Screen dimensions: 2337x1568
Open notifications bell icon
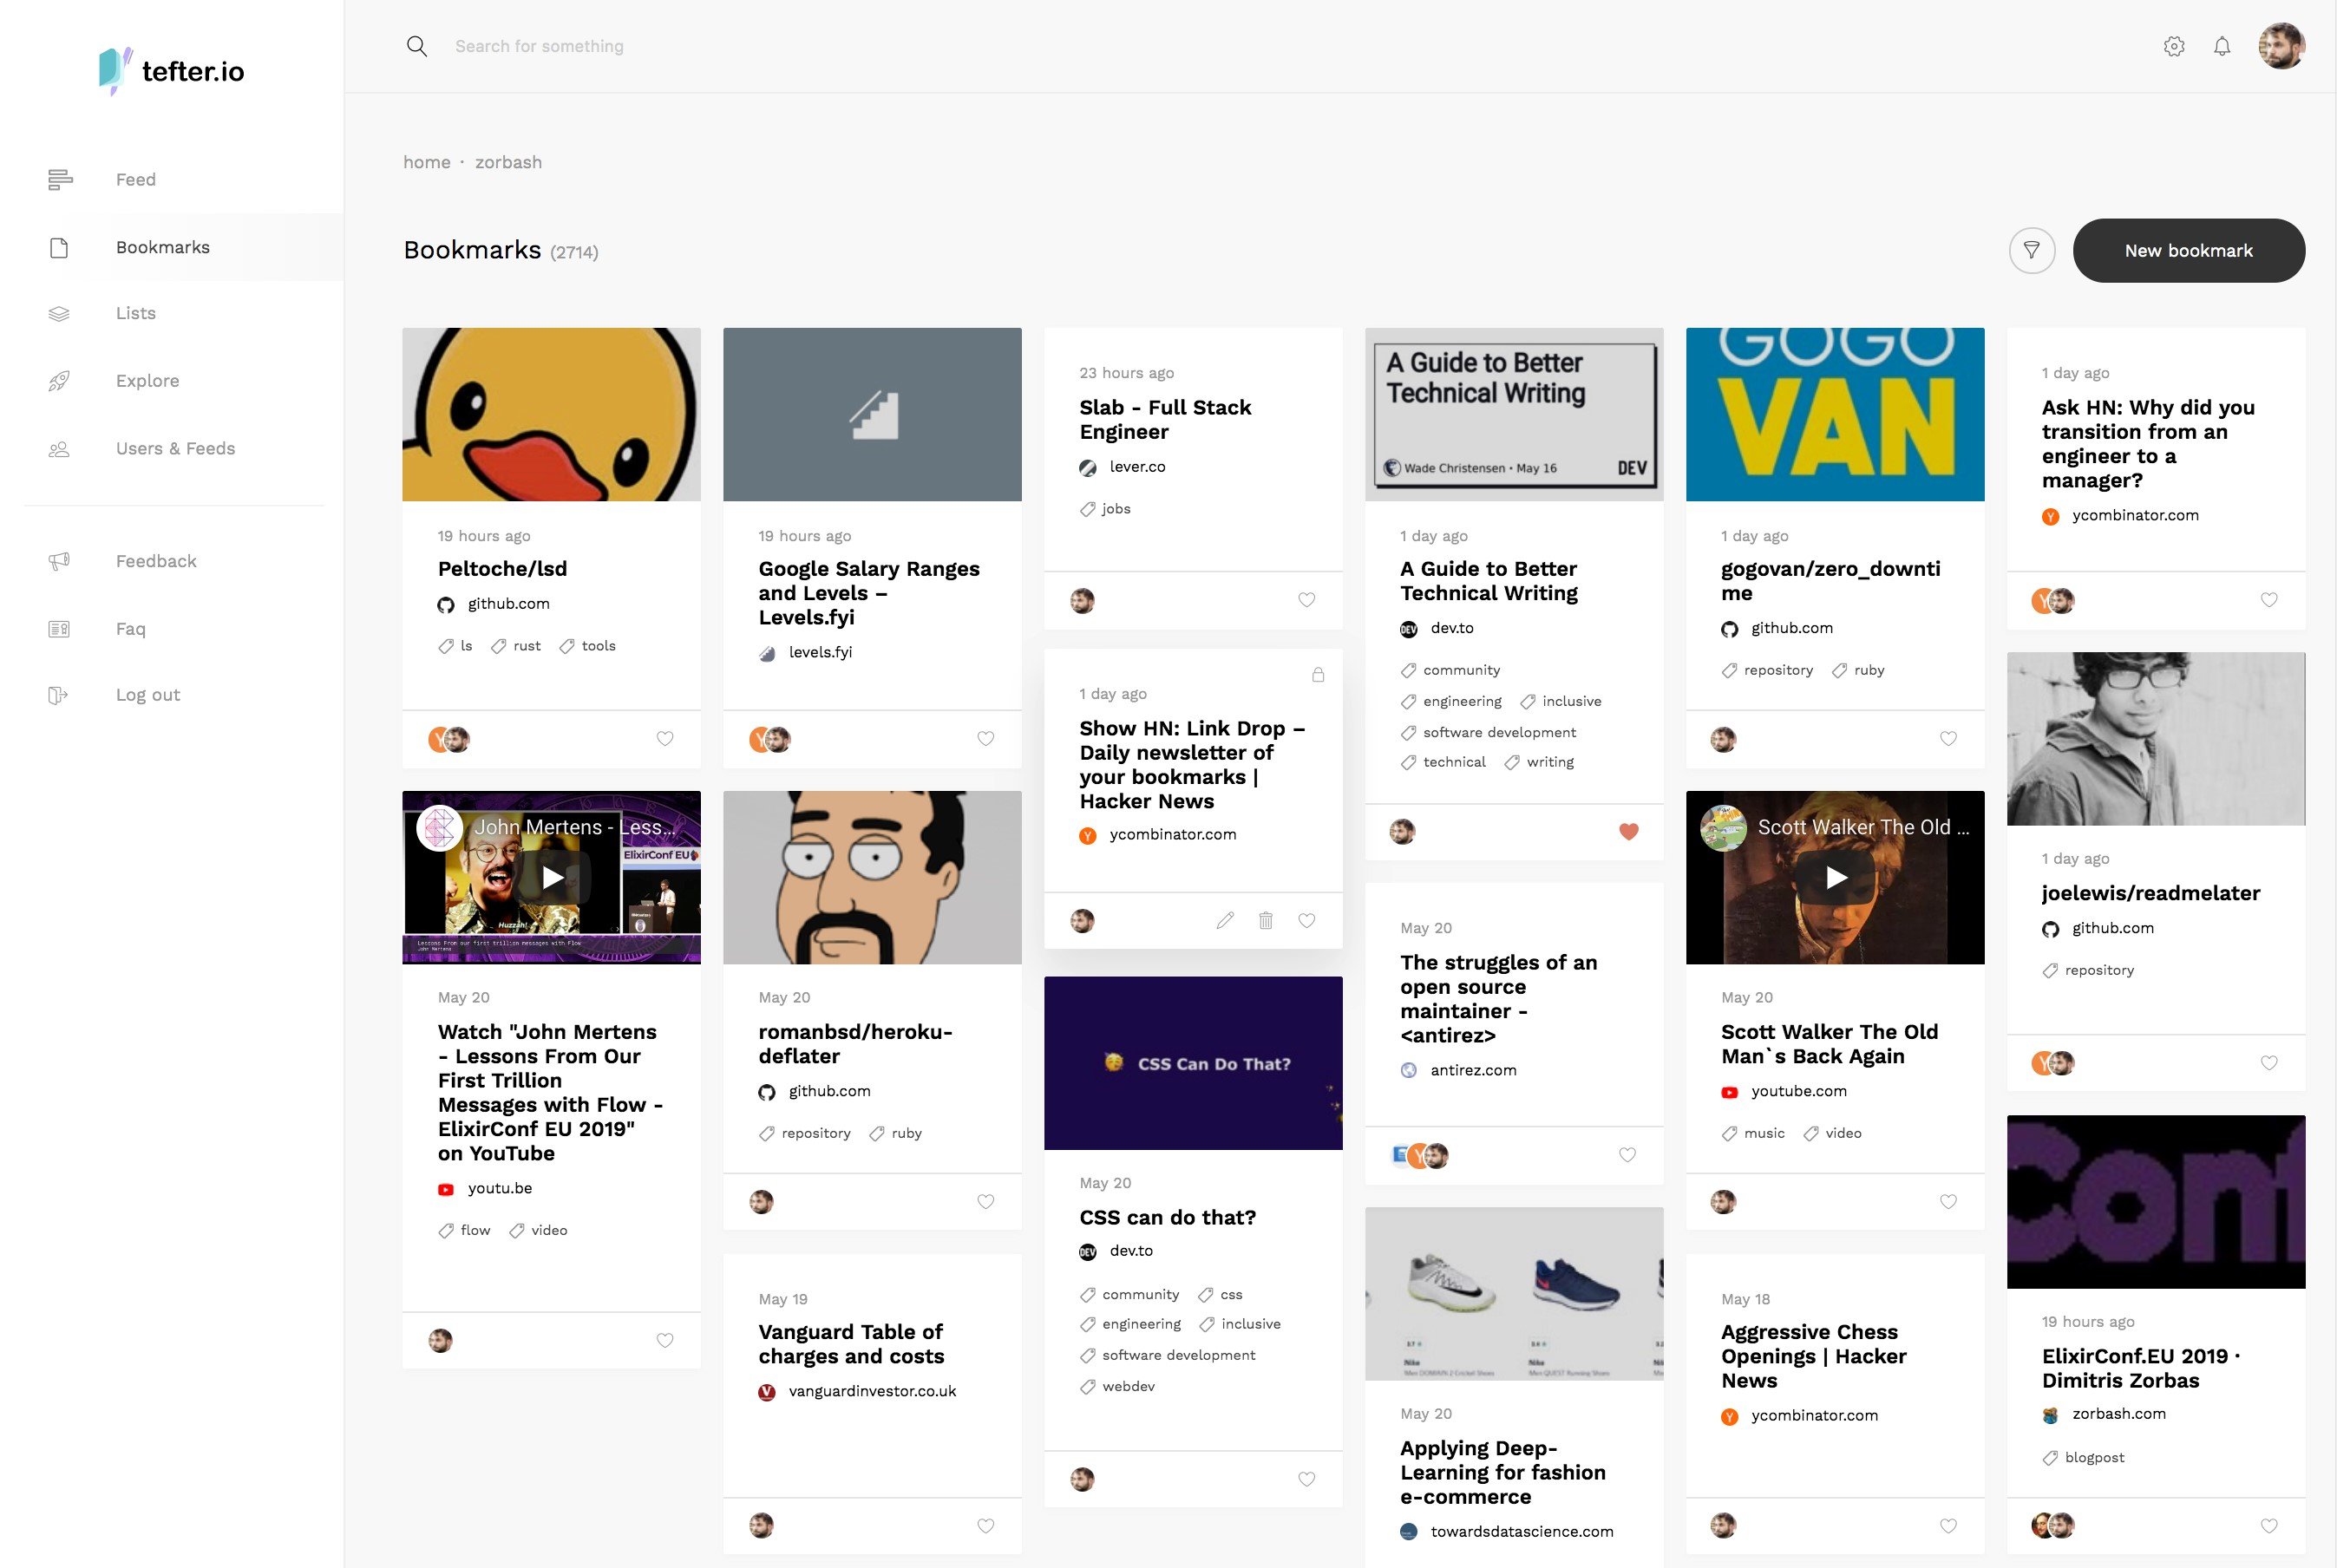pos(2221,46)
